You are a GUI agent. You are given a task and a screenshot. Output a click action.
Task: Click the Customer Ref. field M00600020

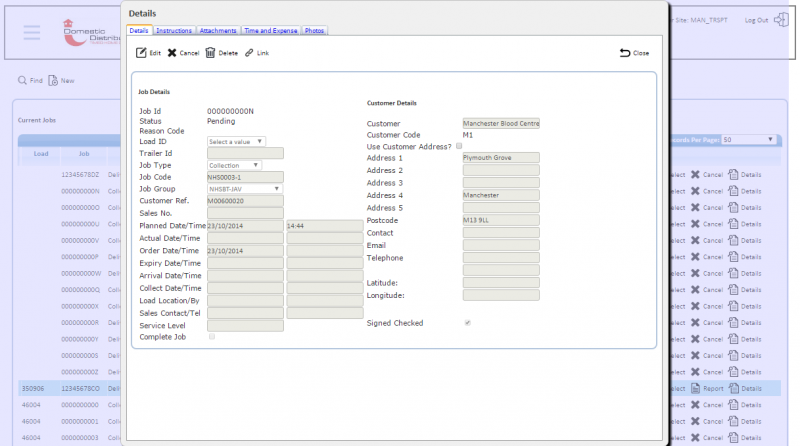[245, 201]
